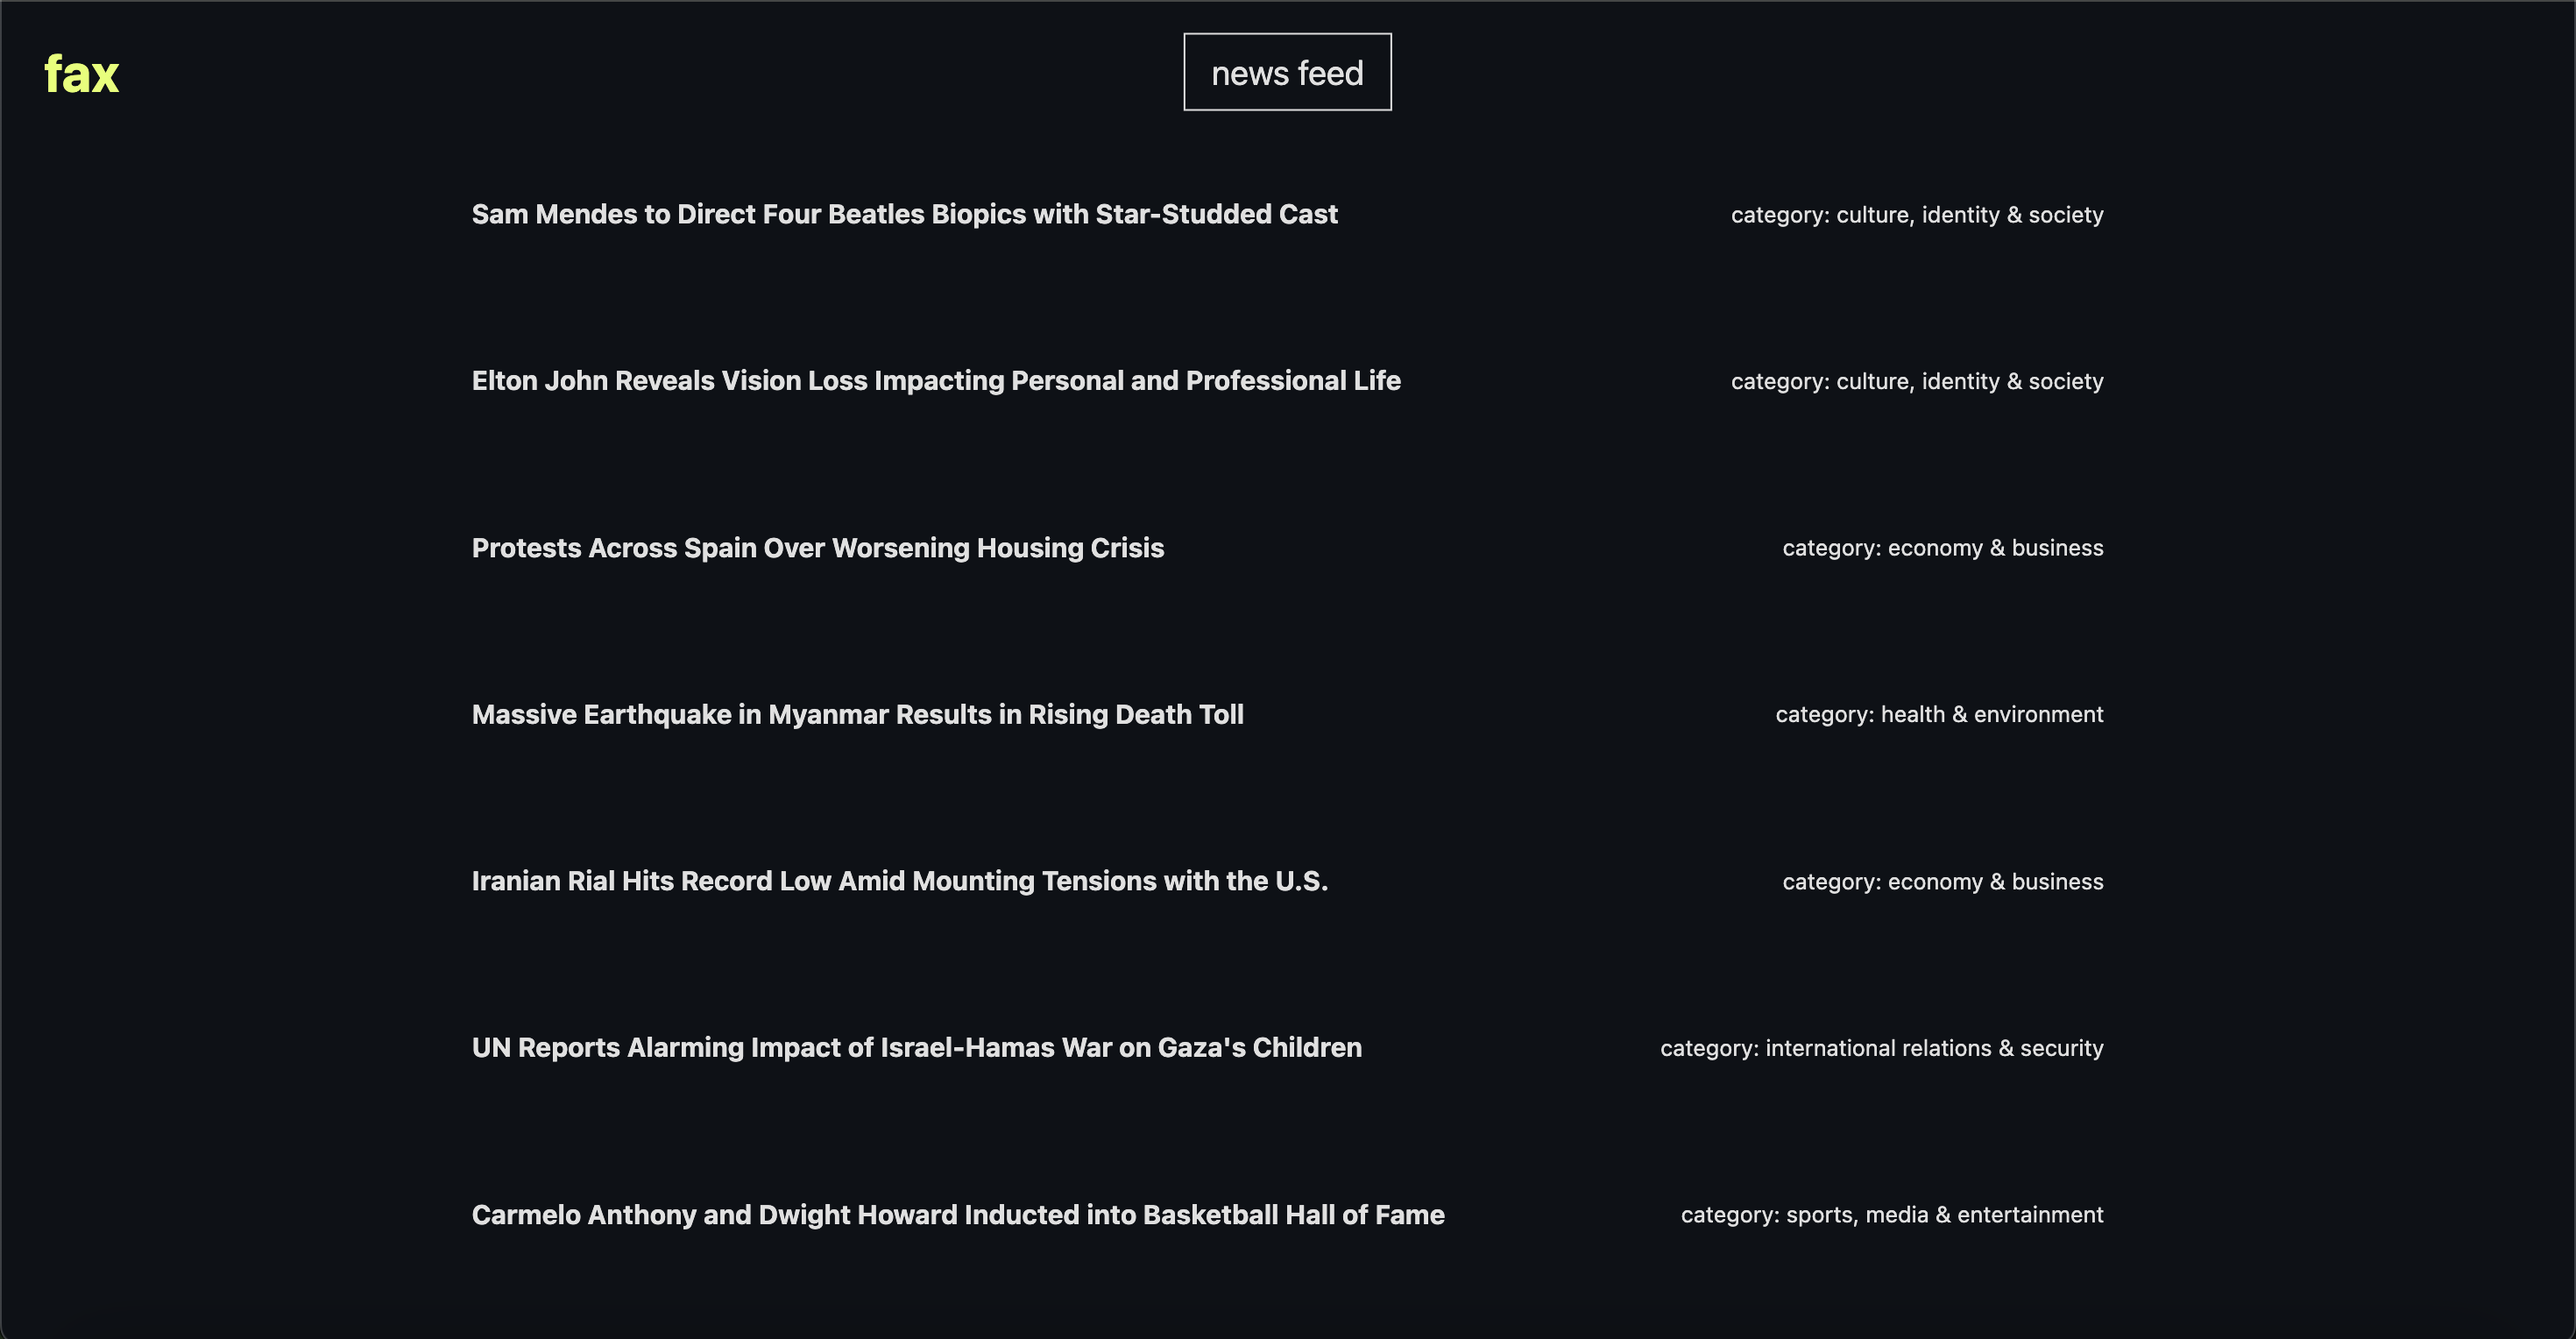Click health & environment category label
This screenshot has height=1339, width=2576.
1938,714
